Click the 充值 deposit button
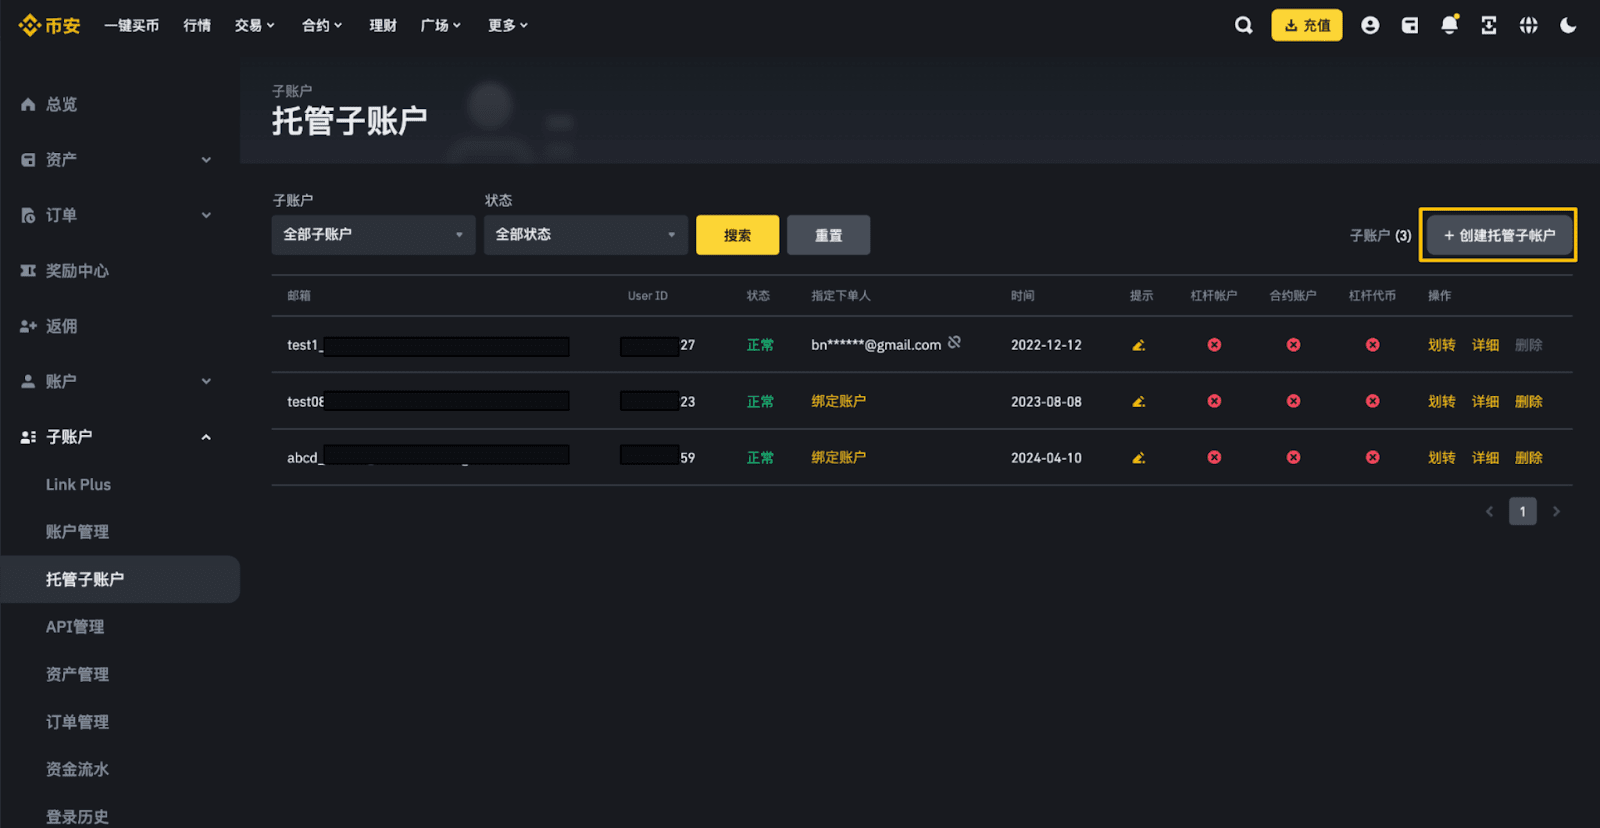This screenshot has width=1600, height=828. (1307, 25)
